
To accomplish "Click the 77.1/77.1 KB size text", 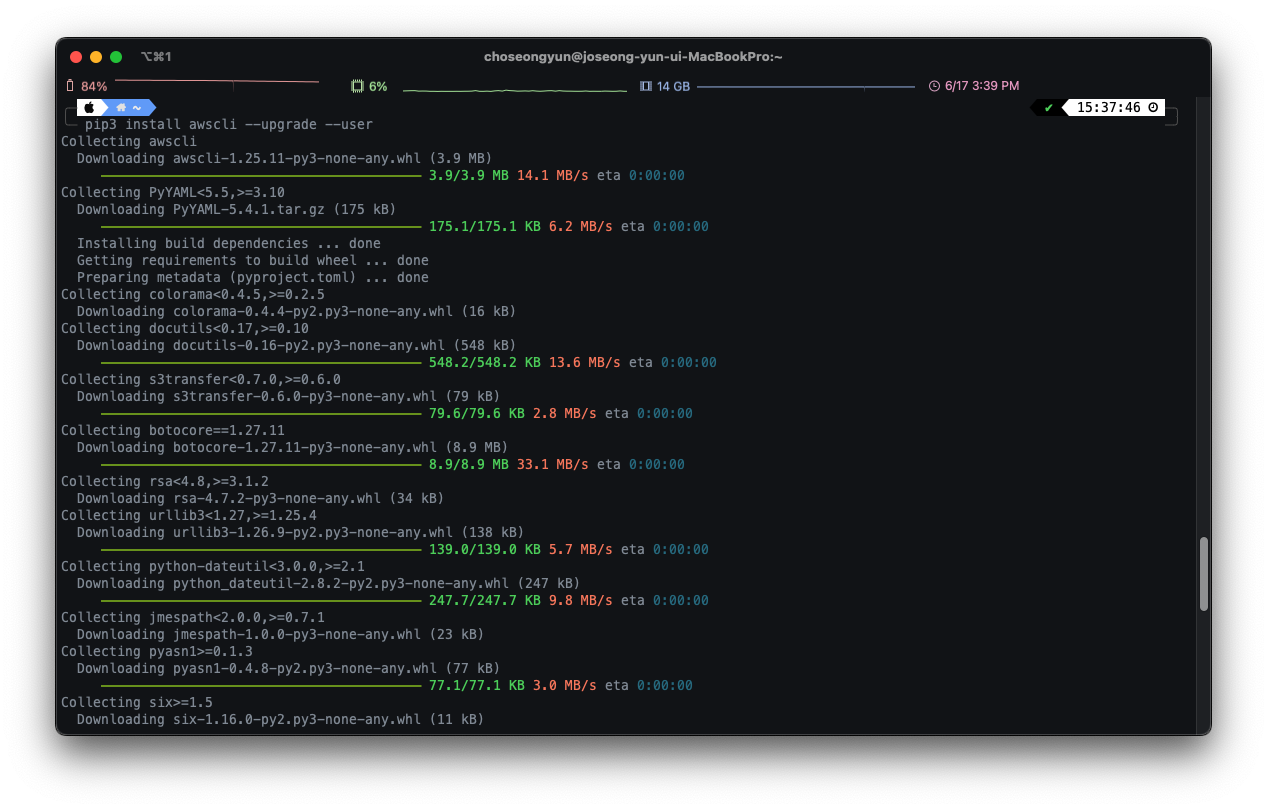I will click(476, 685).
